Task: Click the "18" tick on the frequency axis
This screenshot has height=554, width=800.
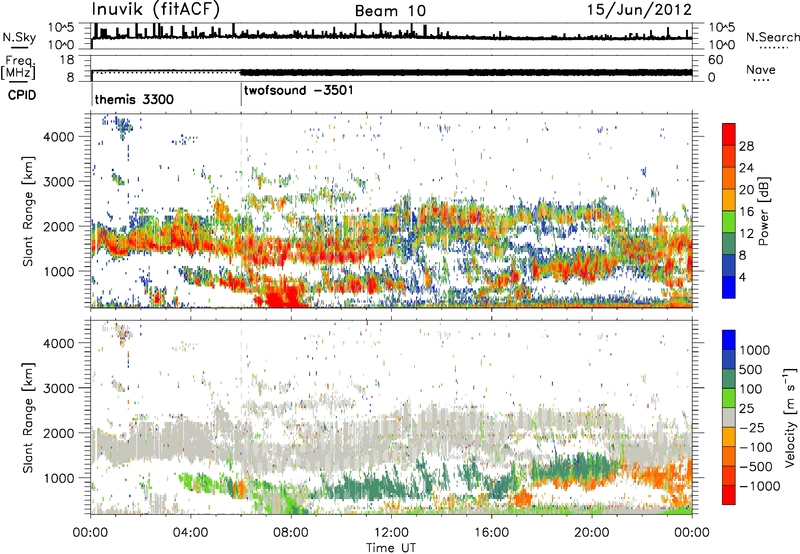Action: 67,60
